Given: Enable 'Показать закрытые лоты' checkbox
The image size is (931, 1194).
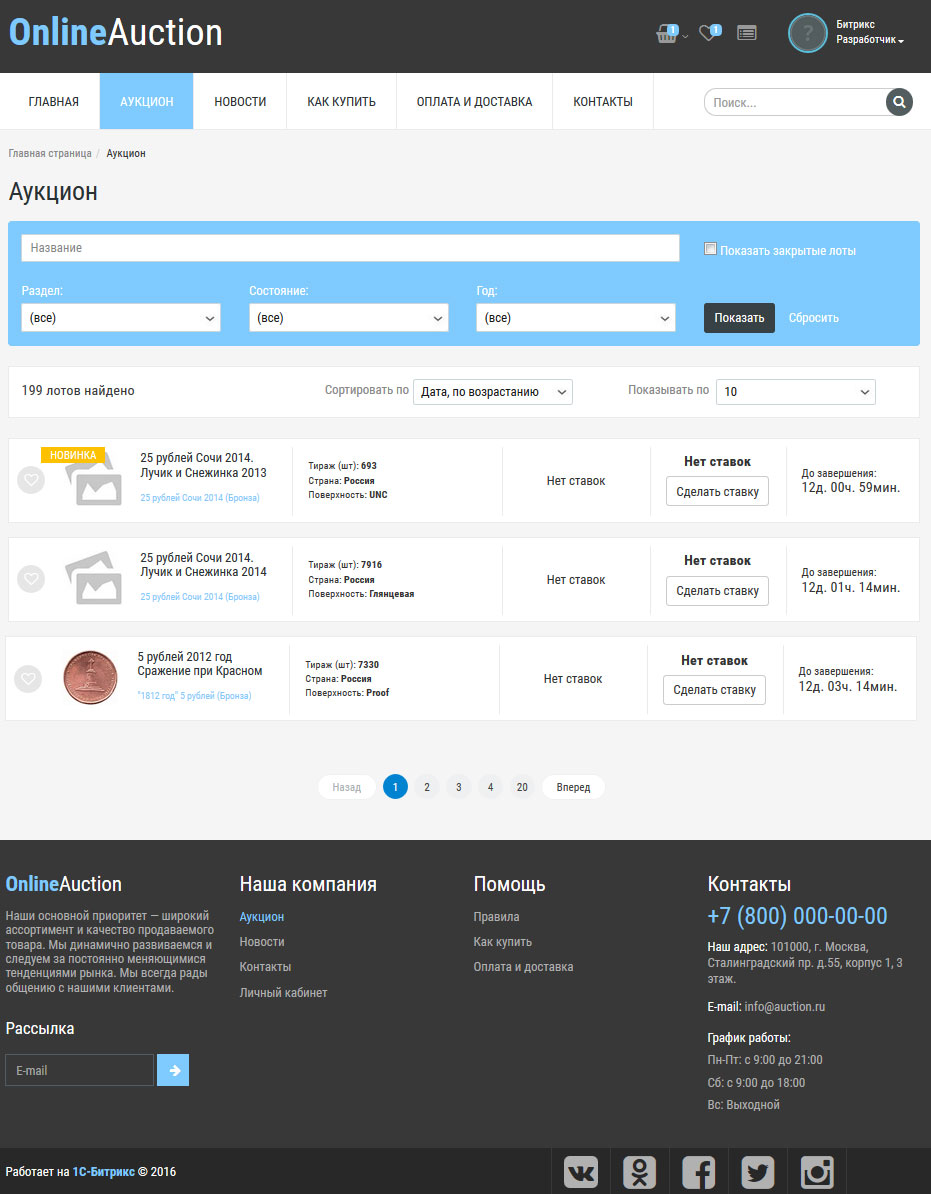Looking at the screenshot, I should click(x=711, y=250).
